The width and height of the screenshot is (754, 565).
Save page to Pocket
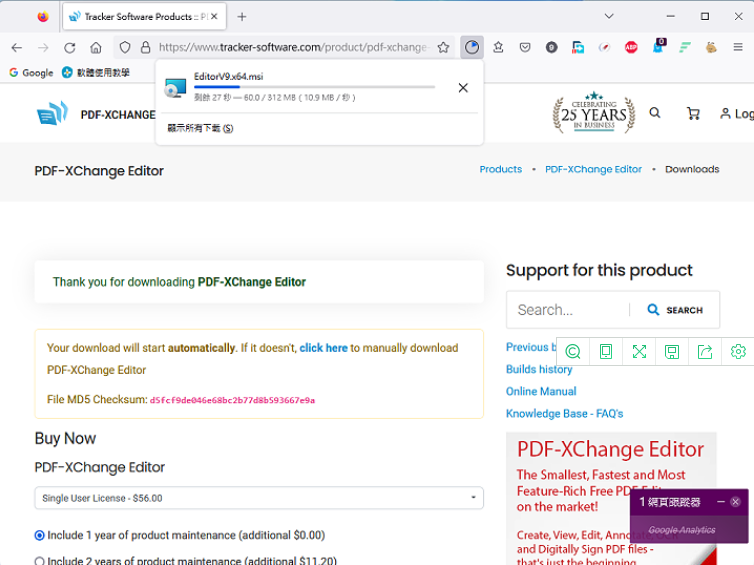tap(525, 47)
